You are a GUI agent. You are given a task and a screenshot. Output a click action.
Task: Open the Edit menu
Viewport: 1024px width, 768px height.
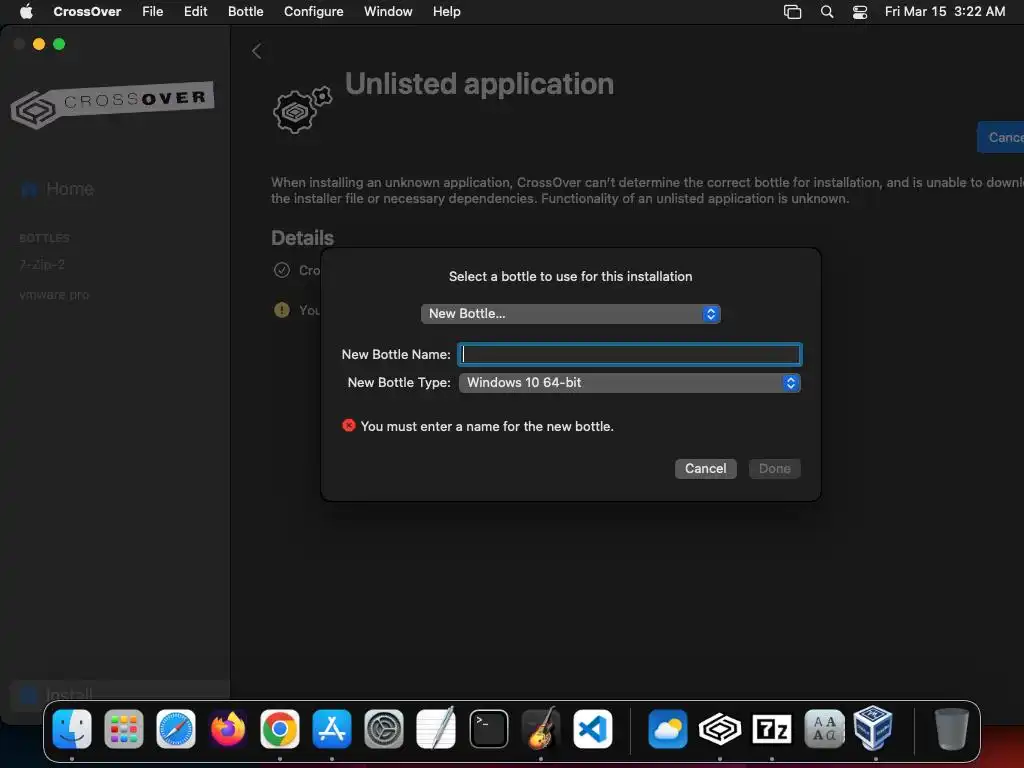coord(195,11)
